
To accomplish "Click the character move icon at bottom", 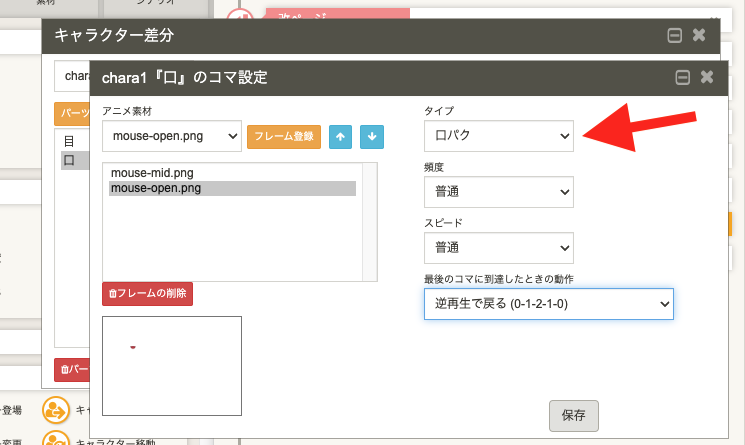I will pyautogui.click(x=54, y=438).
